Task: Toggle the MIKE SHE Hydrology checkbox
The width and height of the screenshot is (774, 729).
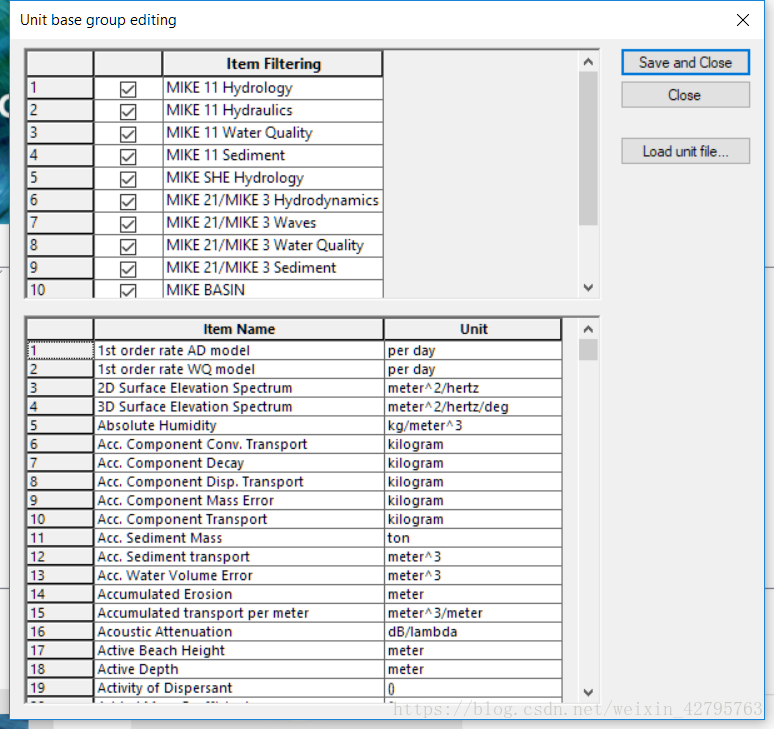Action: click(128, 179)
